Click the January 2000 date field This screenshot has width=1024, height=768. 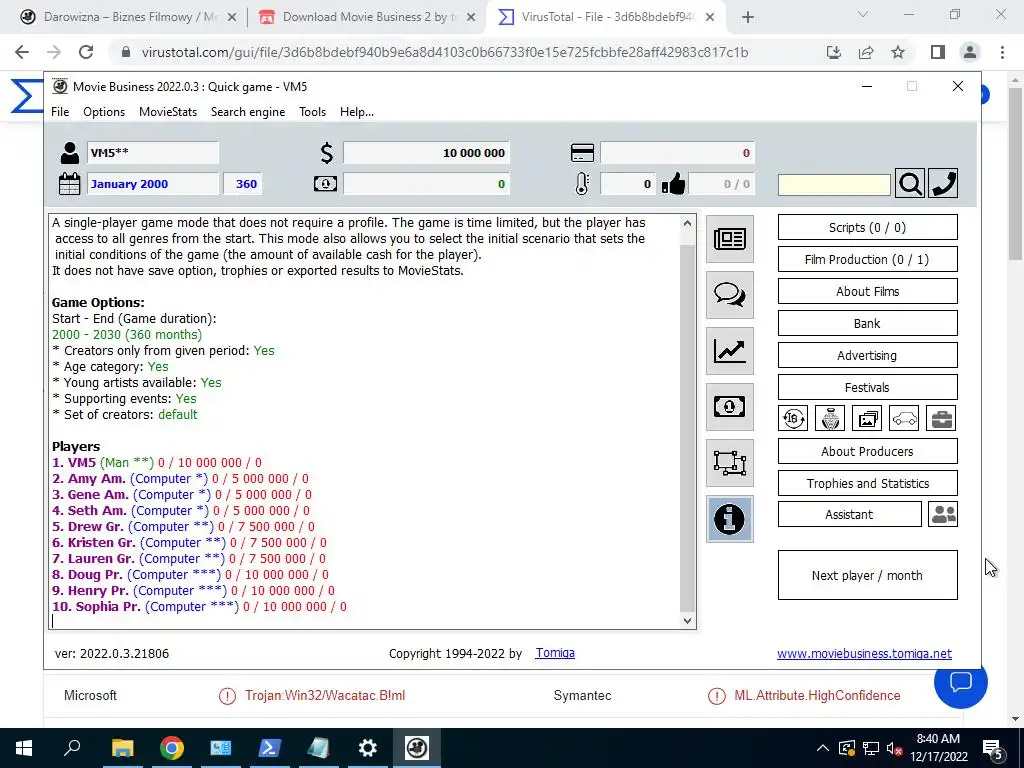pyautogui.click(x=153, y=184)
